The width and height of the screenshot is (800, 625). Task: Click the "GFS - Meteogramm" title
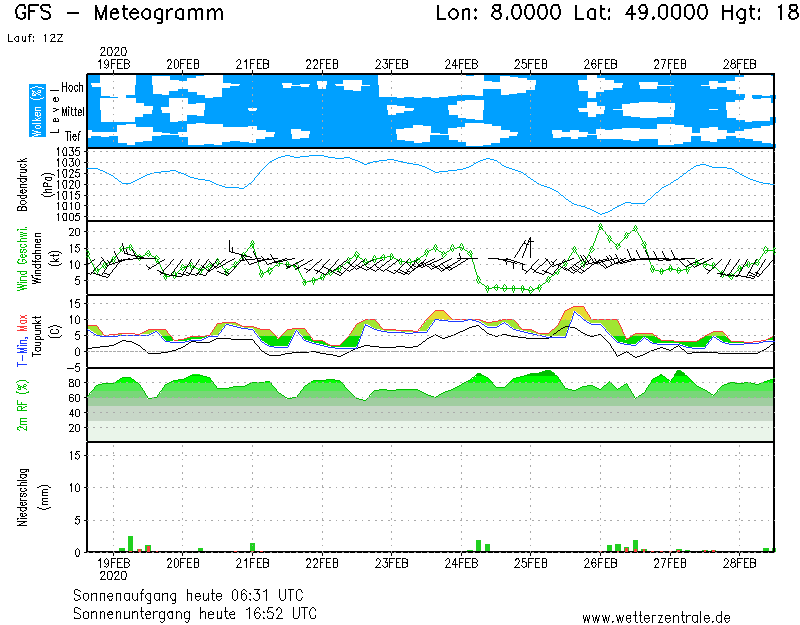(119, 13)
